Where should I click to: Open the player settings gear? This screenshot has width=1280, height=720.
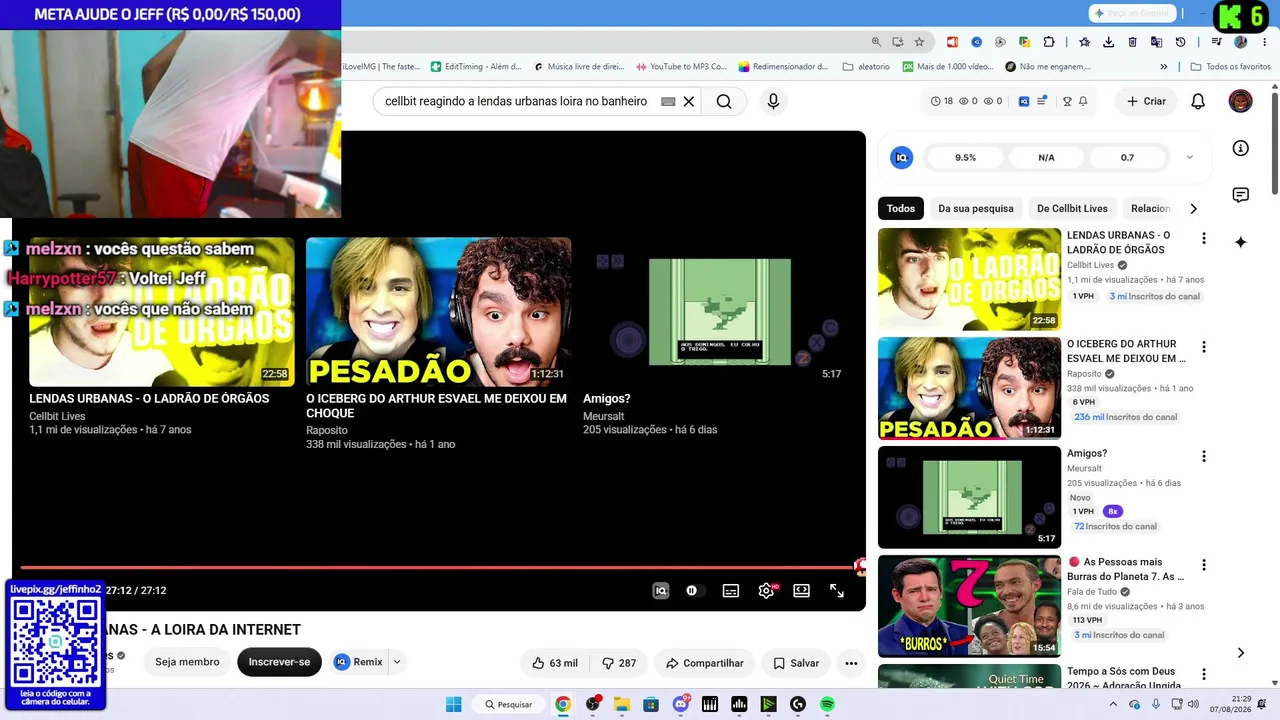(x=767, y=591)
